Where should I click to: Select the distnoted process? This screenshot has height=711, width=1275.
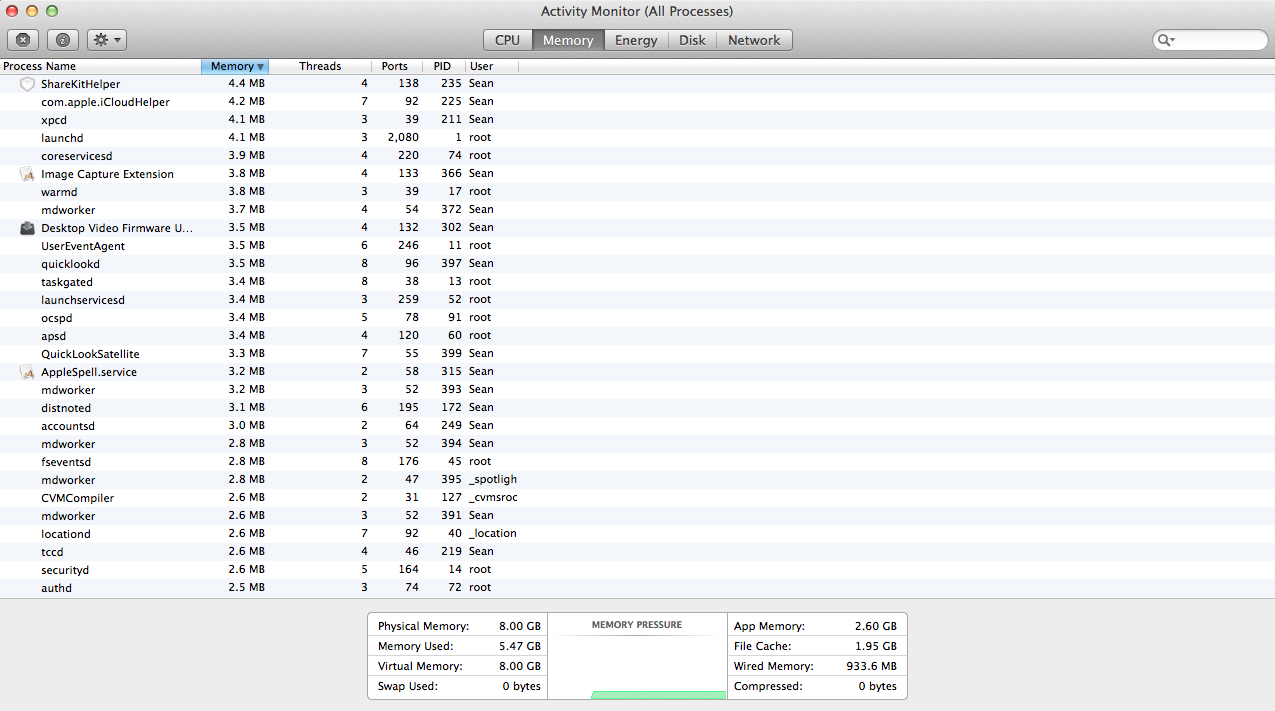637,408
